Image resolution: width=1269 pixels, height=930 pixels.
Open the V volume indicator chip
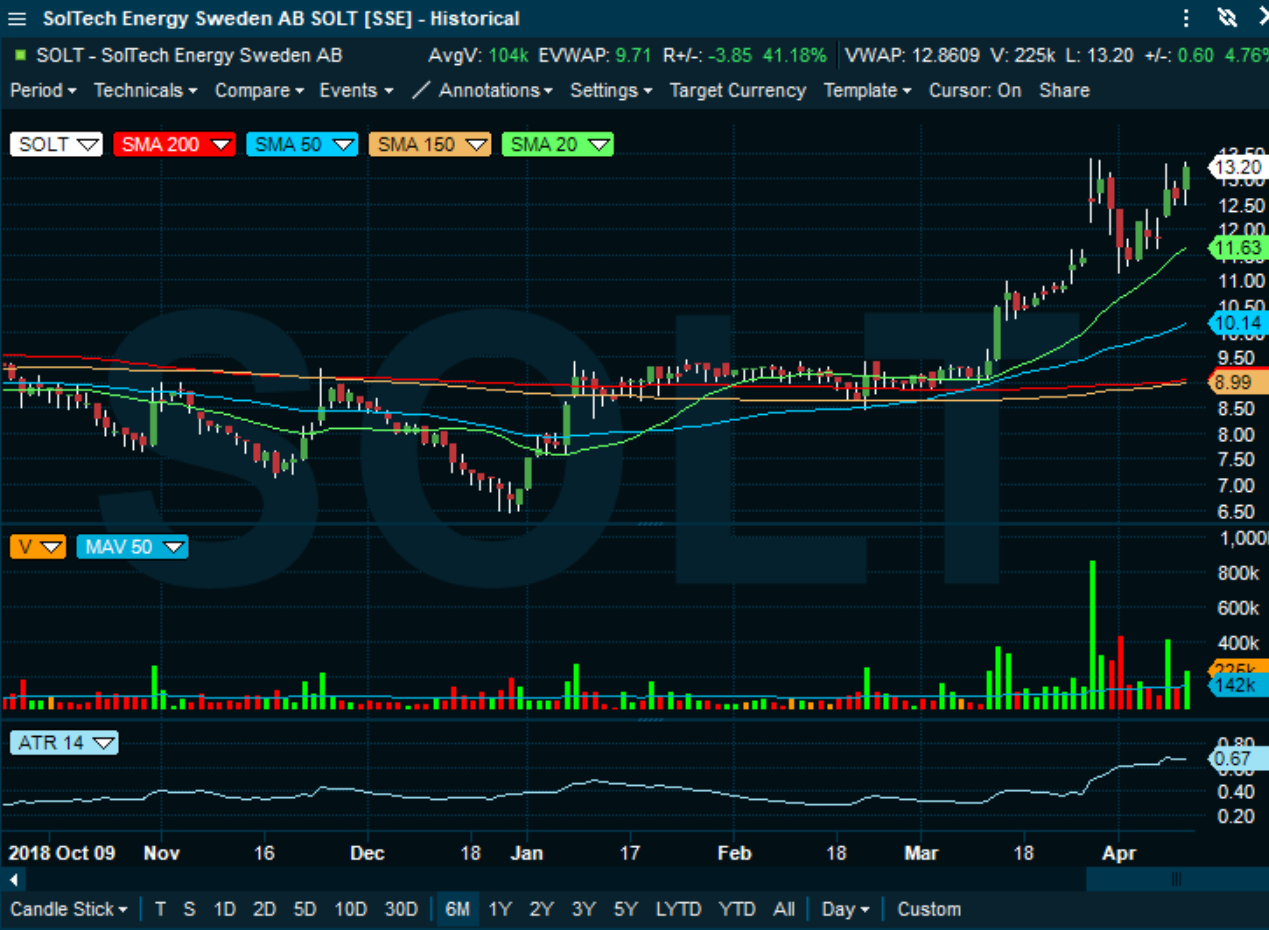(38, 547)
